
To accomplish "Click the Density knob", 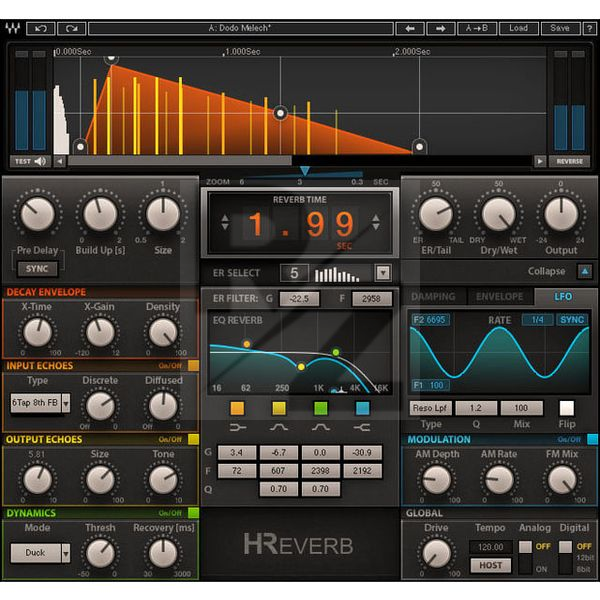I will pyautogui.click(x=163, y=333).
